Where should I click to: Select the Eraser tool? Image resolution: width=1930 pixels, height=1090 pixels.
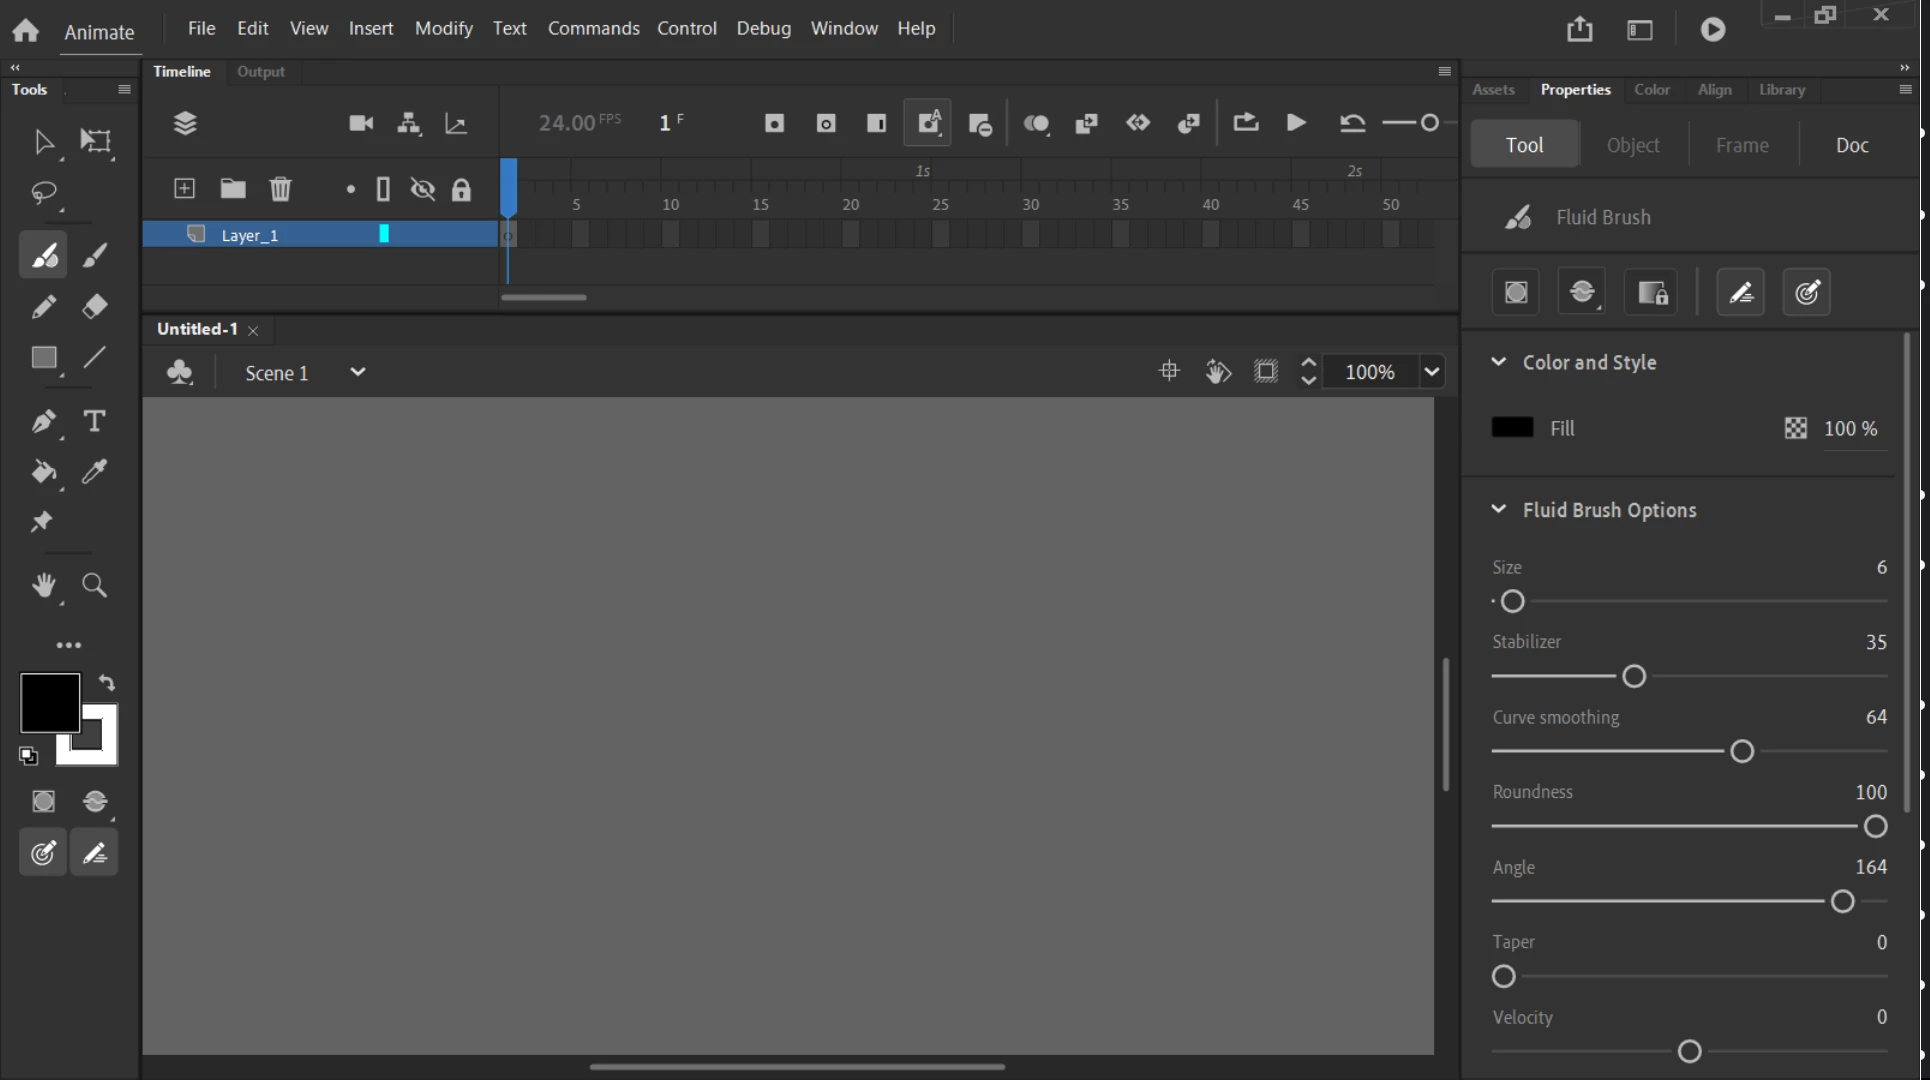point(95,307)
